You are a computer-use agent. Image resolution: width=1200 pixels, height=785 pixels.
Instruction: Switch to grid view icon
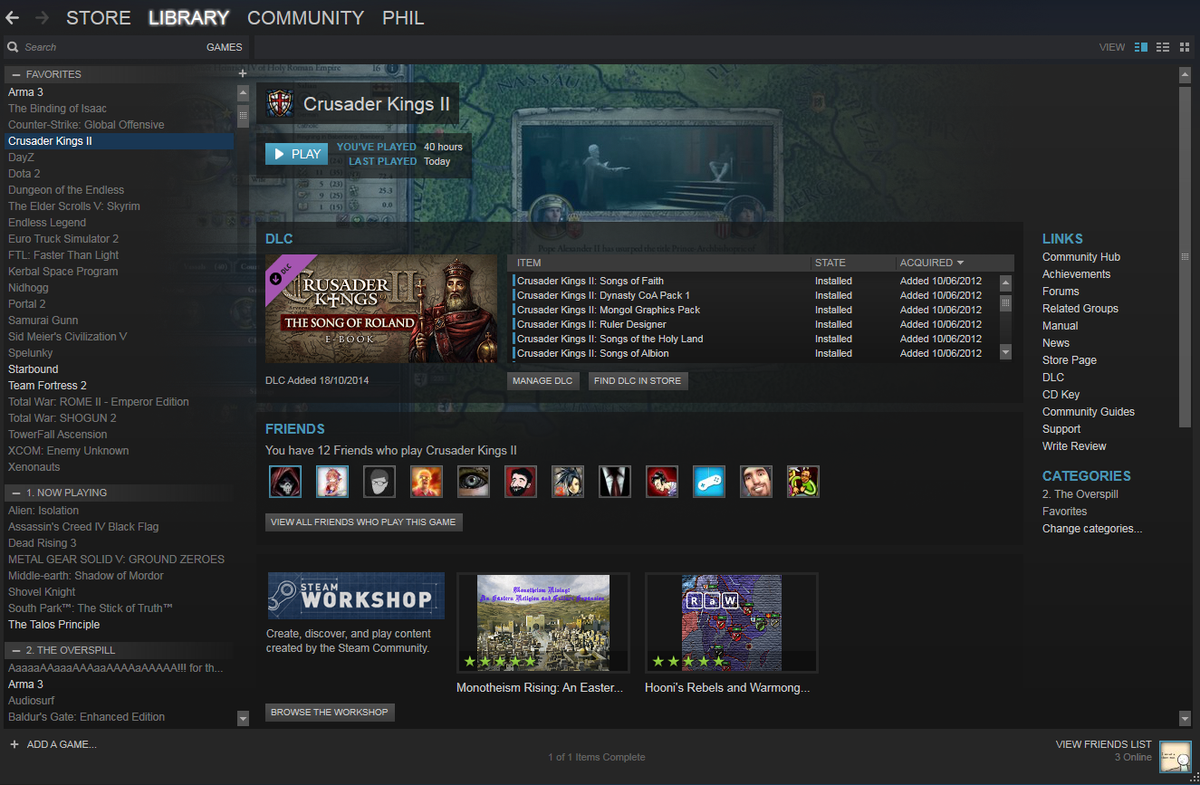point(1185,47)
